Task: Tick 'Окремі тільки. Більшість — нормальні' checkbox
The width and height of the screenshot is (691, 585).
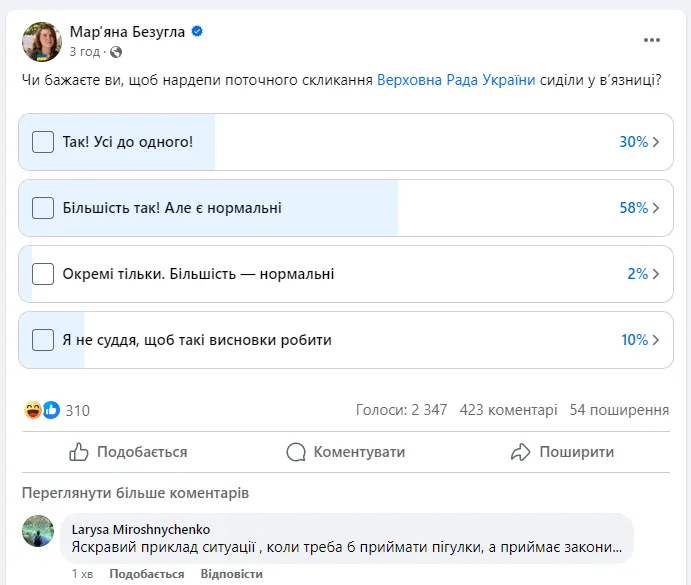Action: click(43, 274)
